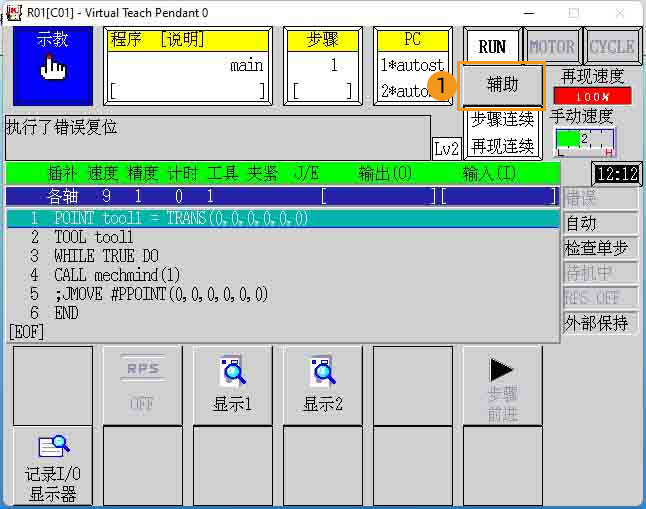Click the RPS OFF side status indicator
Screen dimensions: 646x509
coord(599,298)
